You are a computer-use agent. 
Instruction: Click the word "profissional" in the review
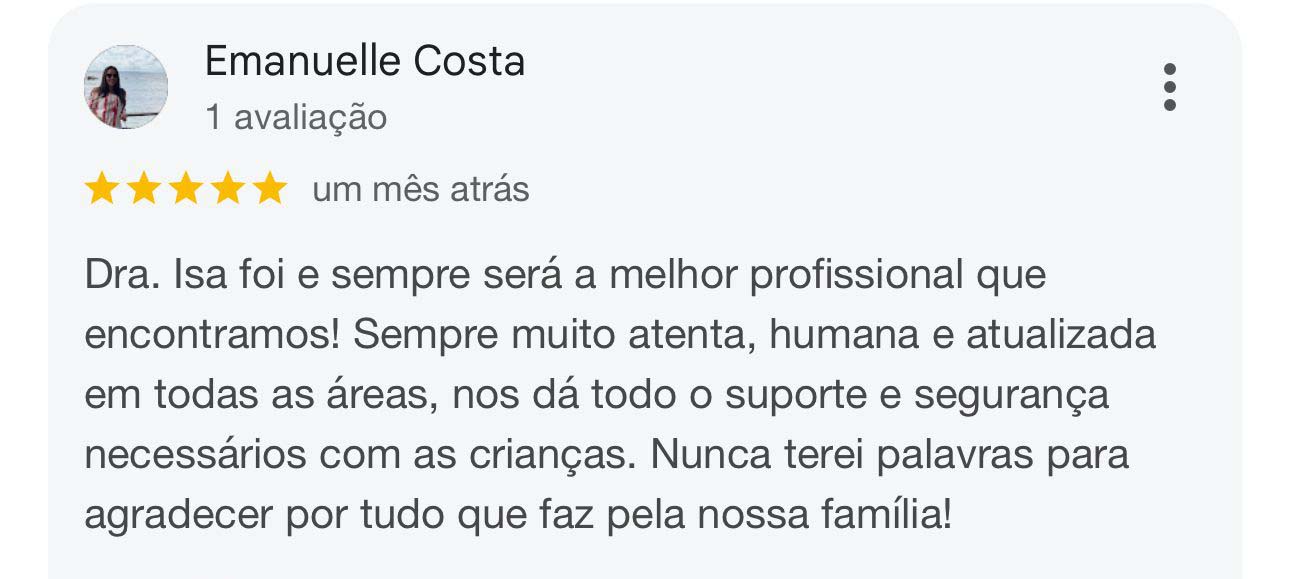pos(855,275)
